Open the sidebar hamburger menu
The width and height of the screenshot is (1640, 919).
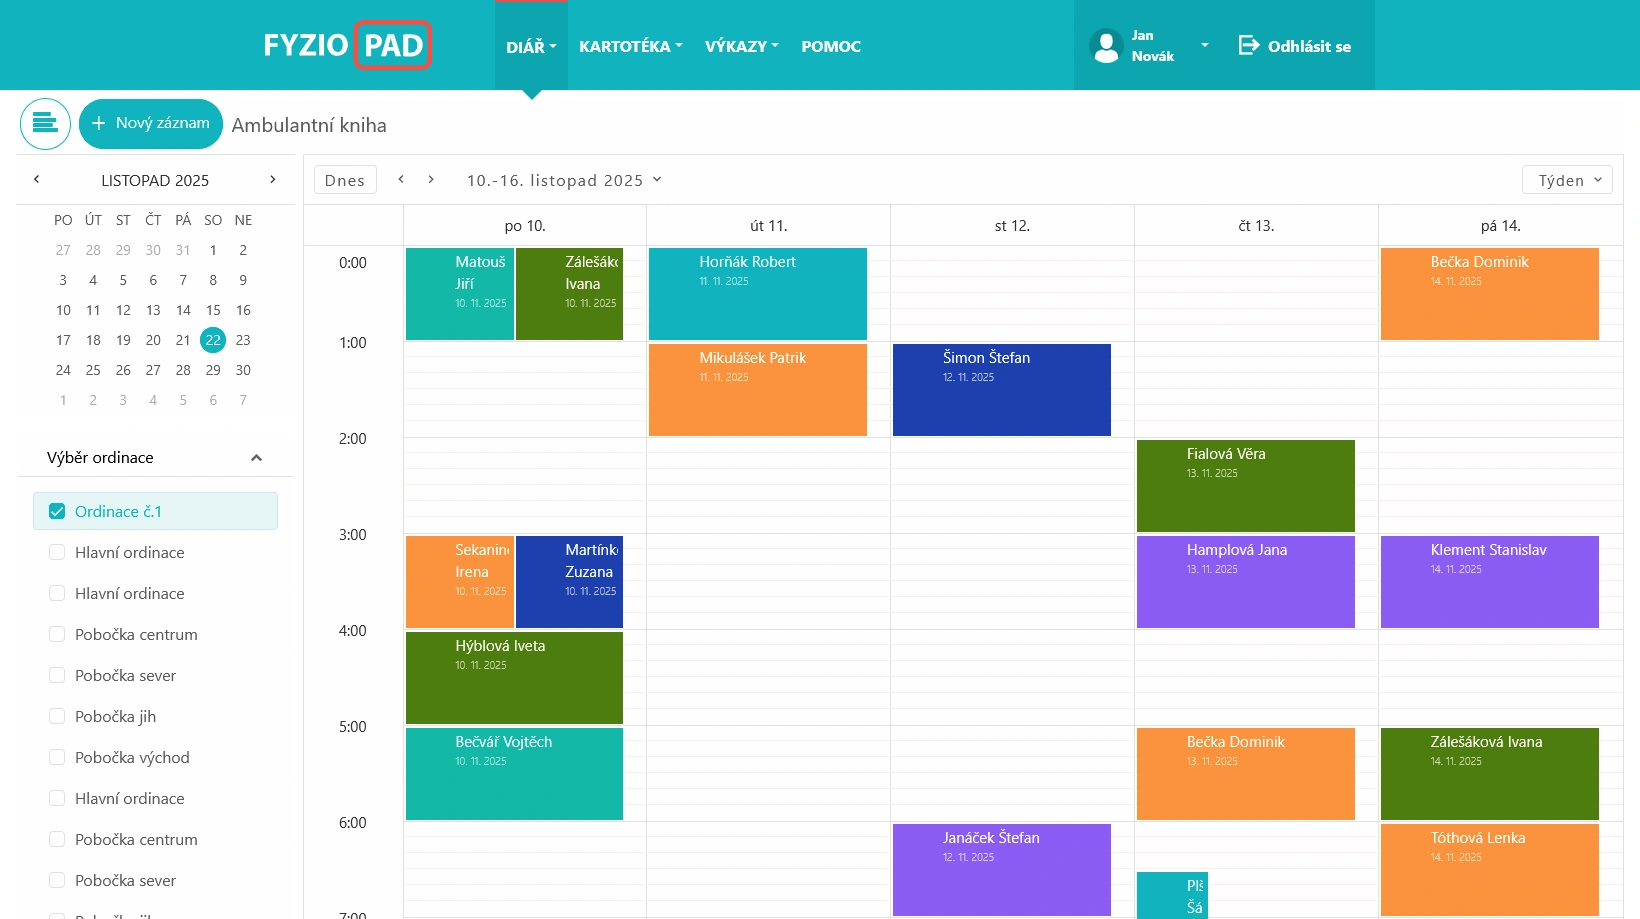(x=45, y=123)
